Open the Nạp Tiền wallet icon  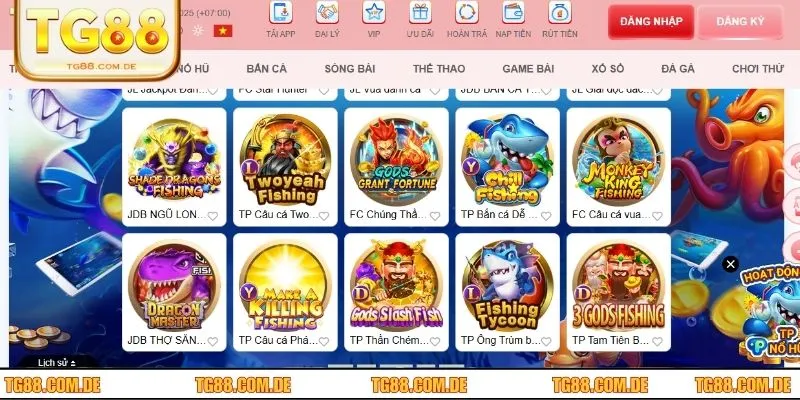(513, 12)
